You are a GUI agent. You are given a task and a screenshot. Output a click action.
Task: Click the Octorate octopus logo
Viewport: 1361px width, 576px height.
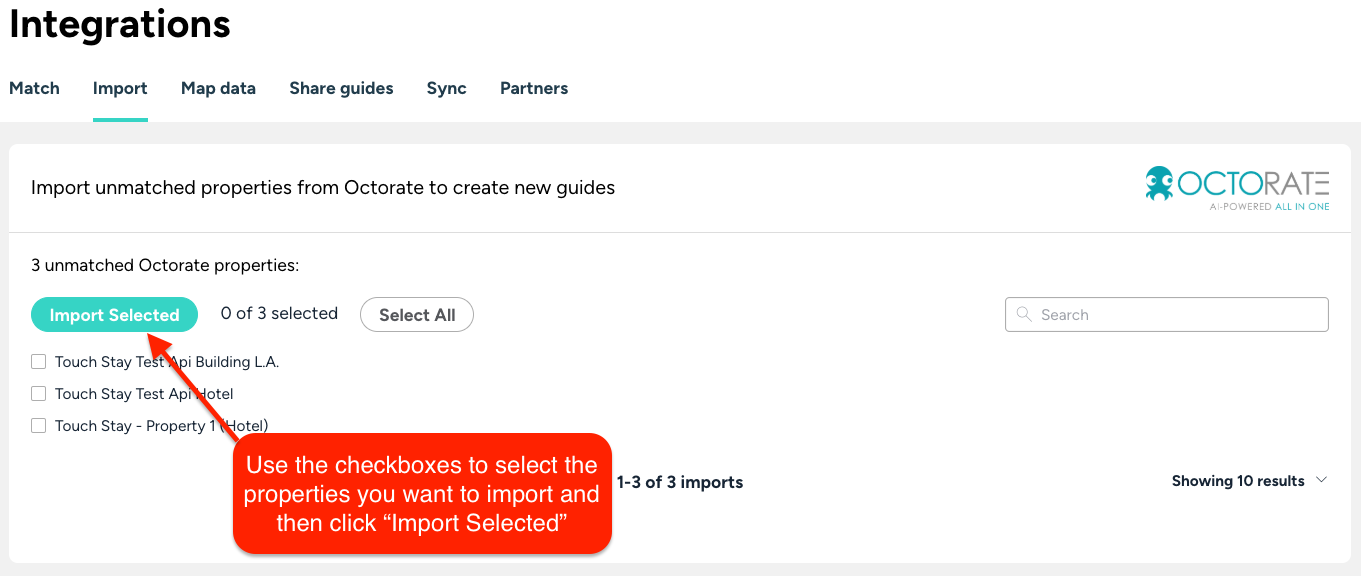tap(1160, 185)
